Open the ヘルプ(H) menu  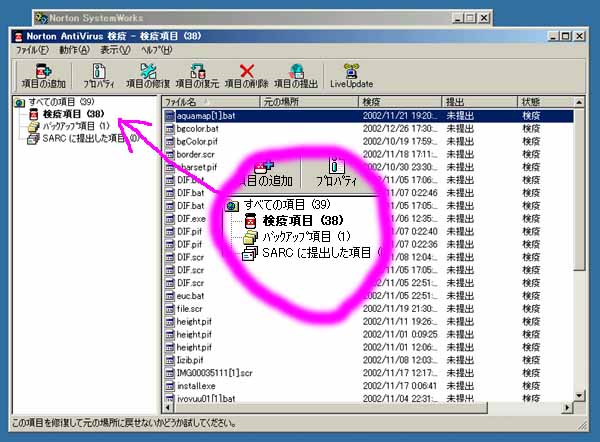(x=157, y=50)
